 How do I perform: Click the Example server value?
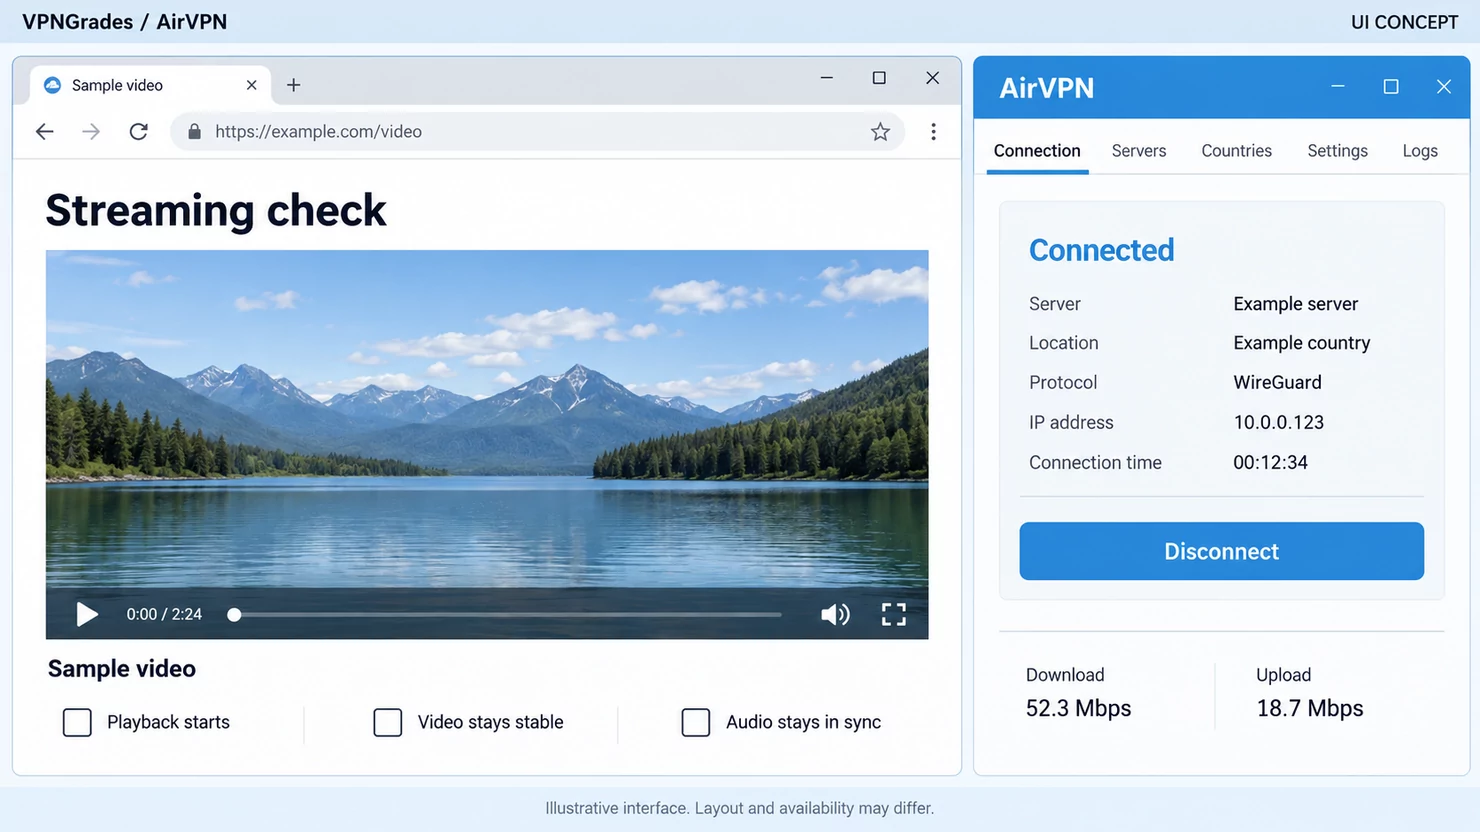(1296, 304)
